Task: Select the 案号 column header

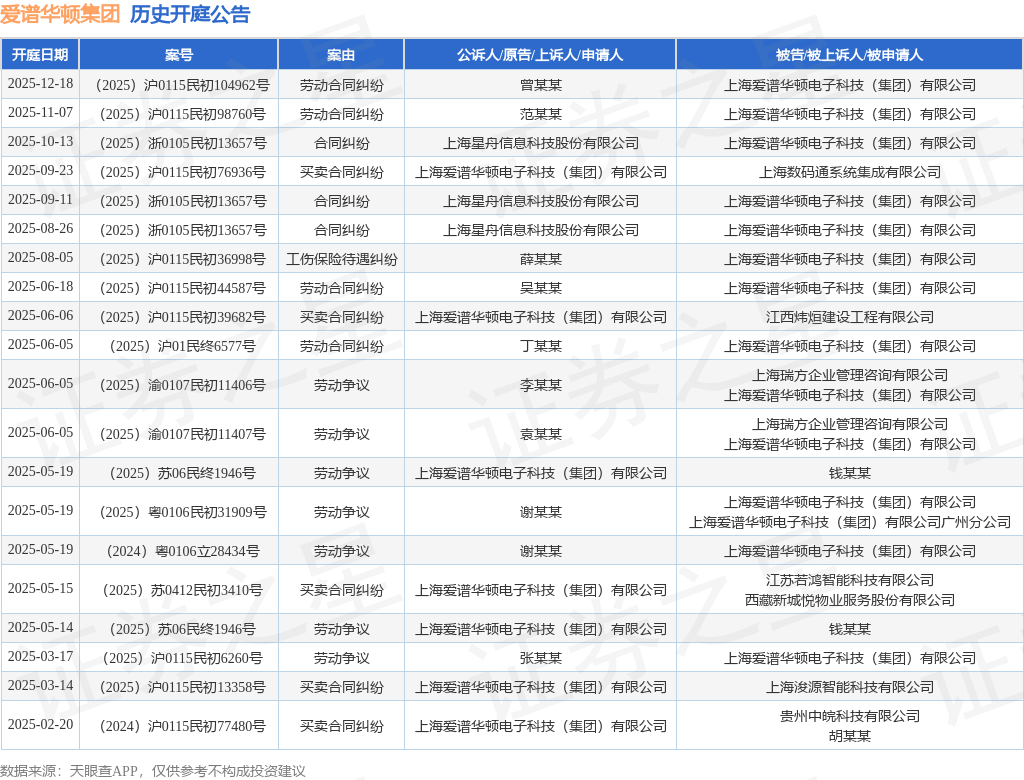Action: coord(179,55)
